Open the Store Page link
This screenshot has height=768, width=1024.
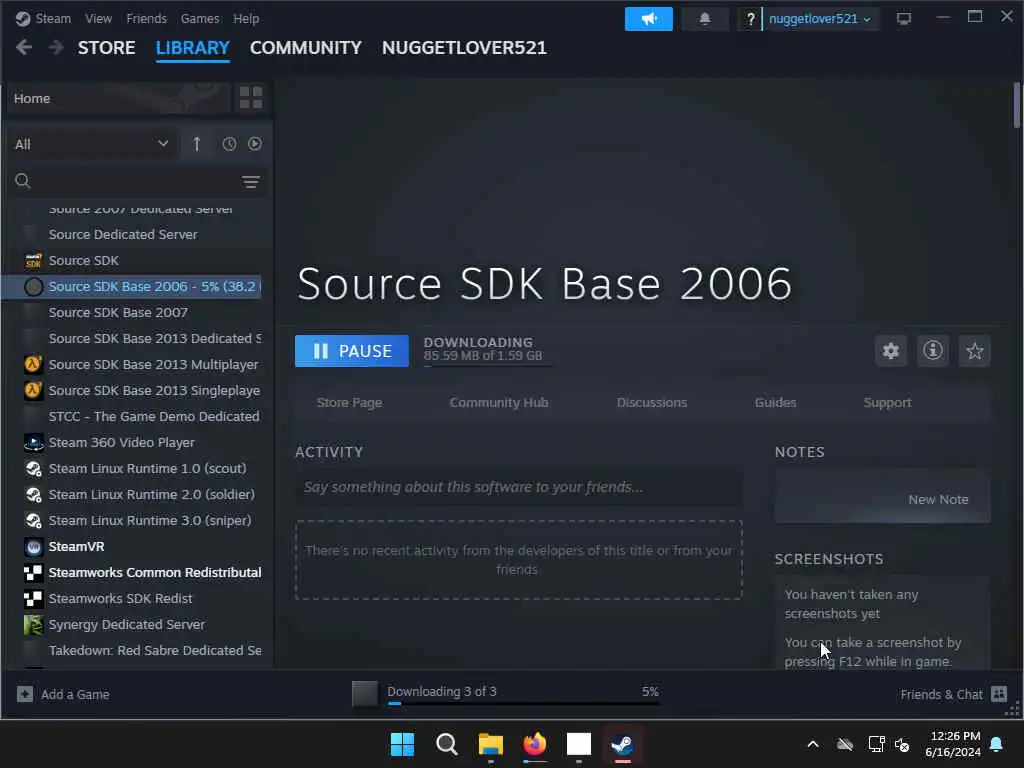point(349,402)
